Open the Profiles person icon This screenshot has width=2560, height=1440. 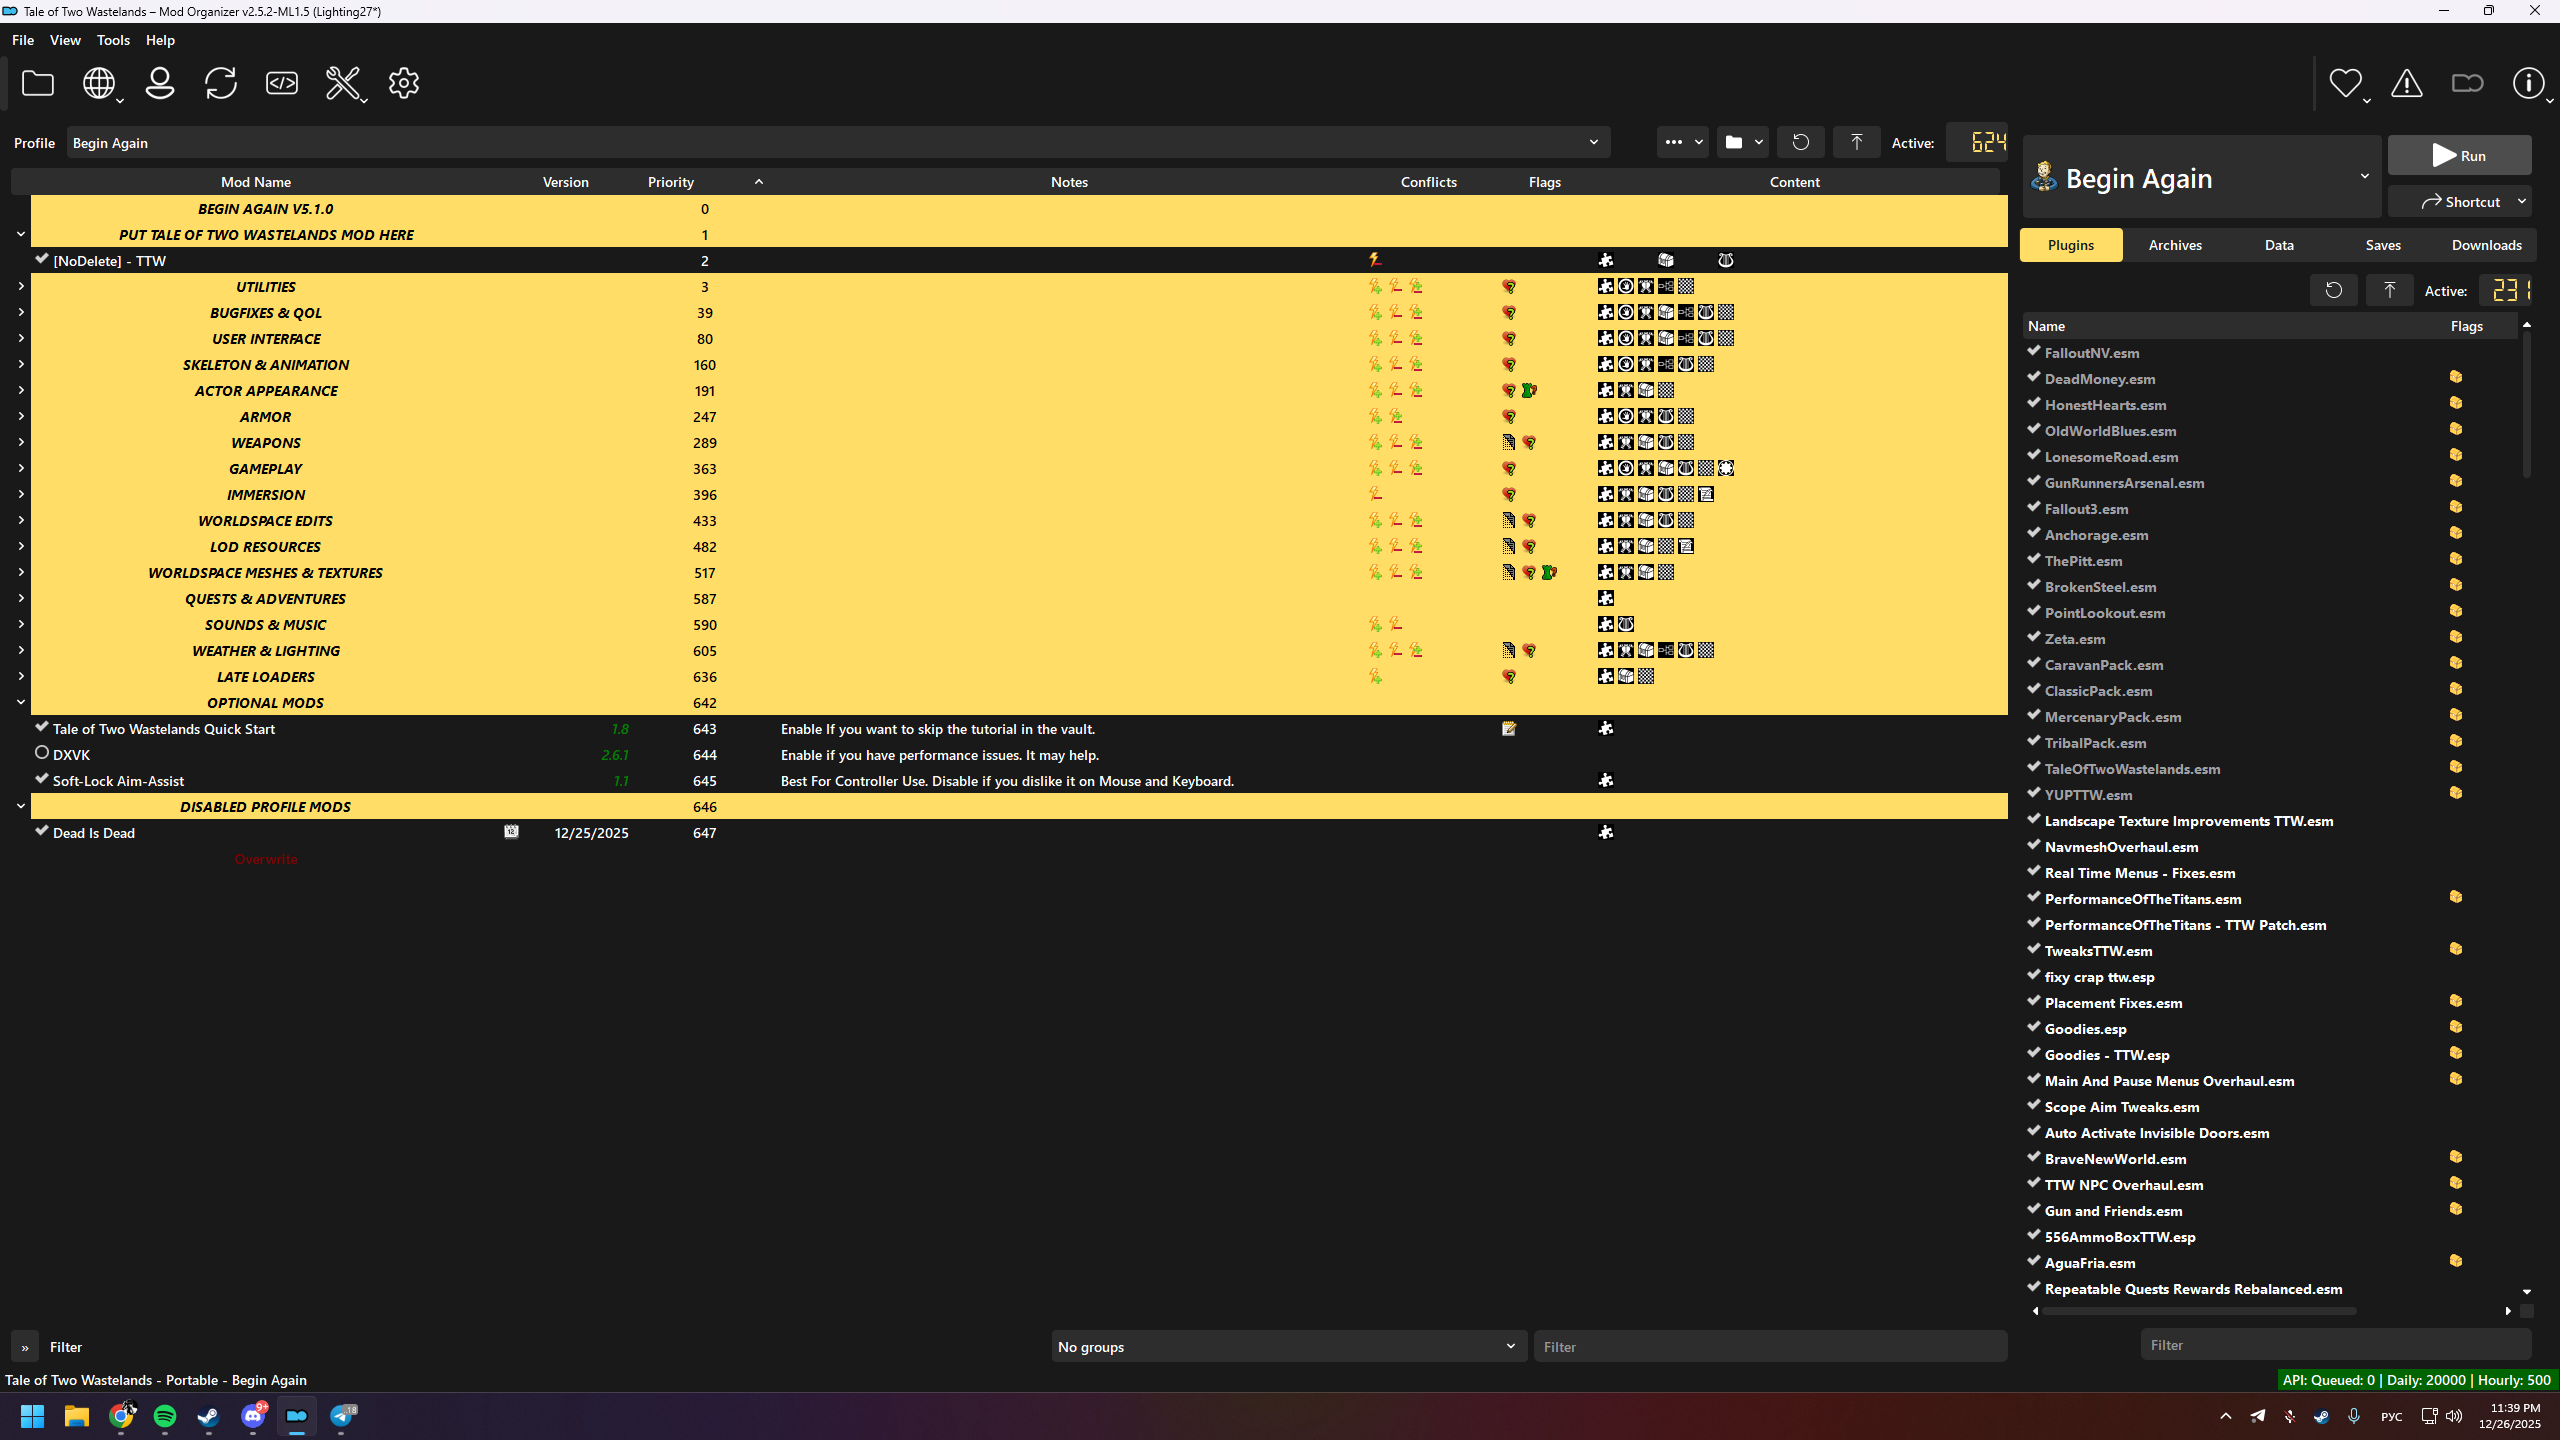[x=160, y=84]
